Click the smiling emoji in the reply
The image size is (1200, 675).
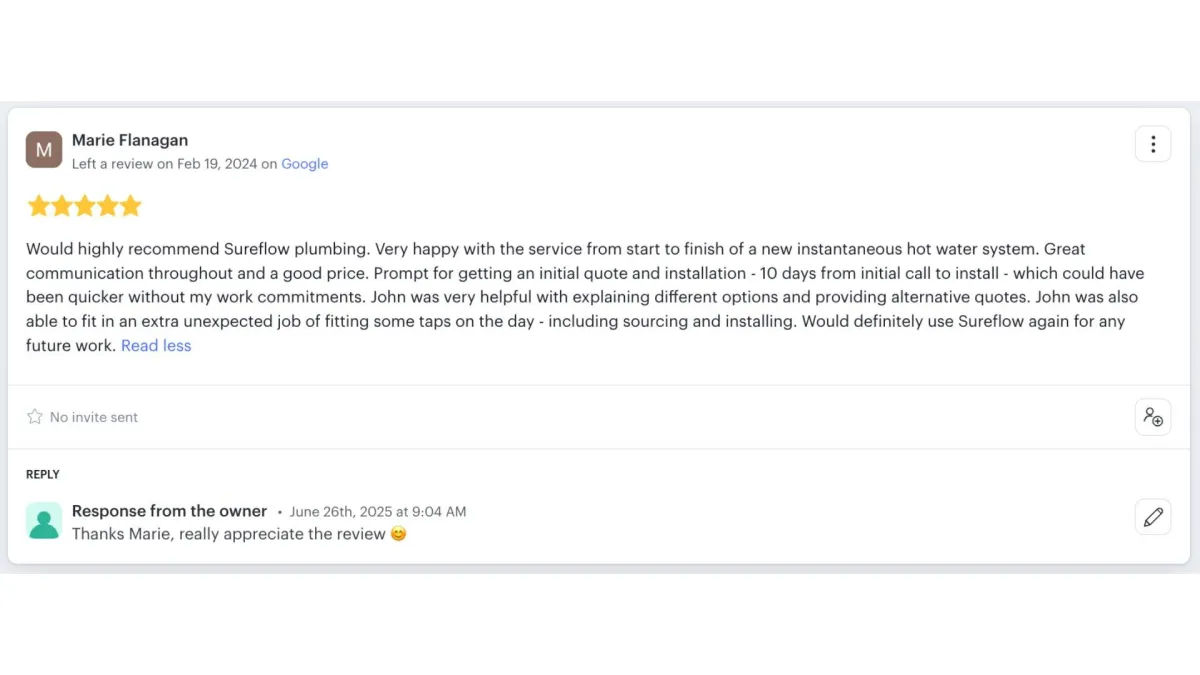(x=398, y=534)
